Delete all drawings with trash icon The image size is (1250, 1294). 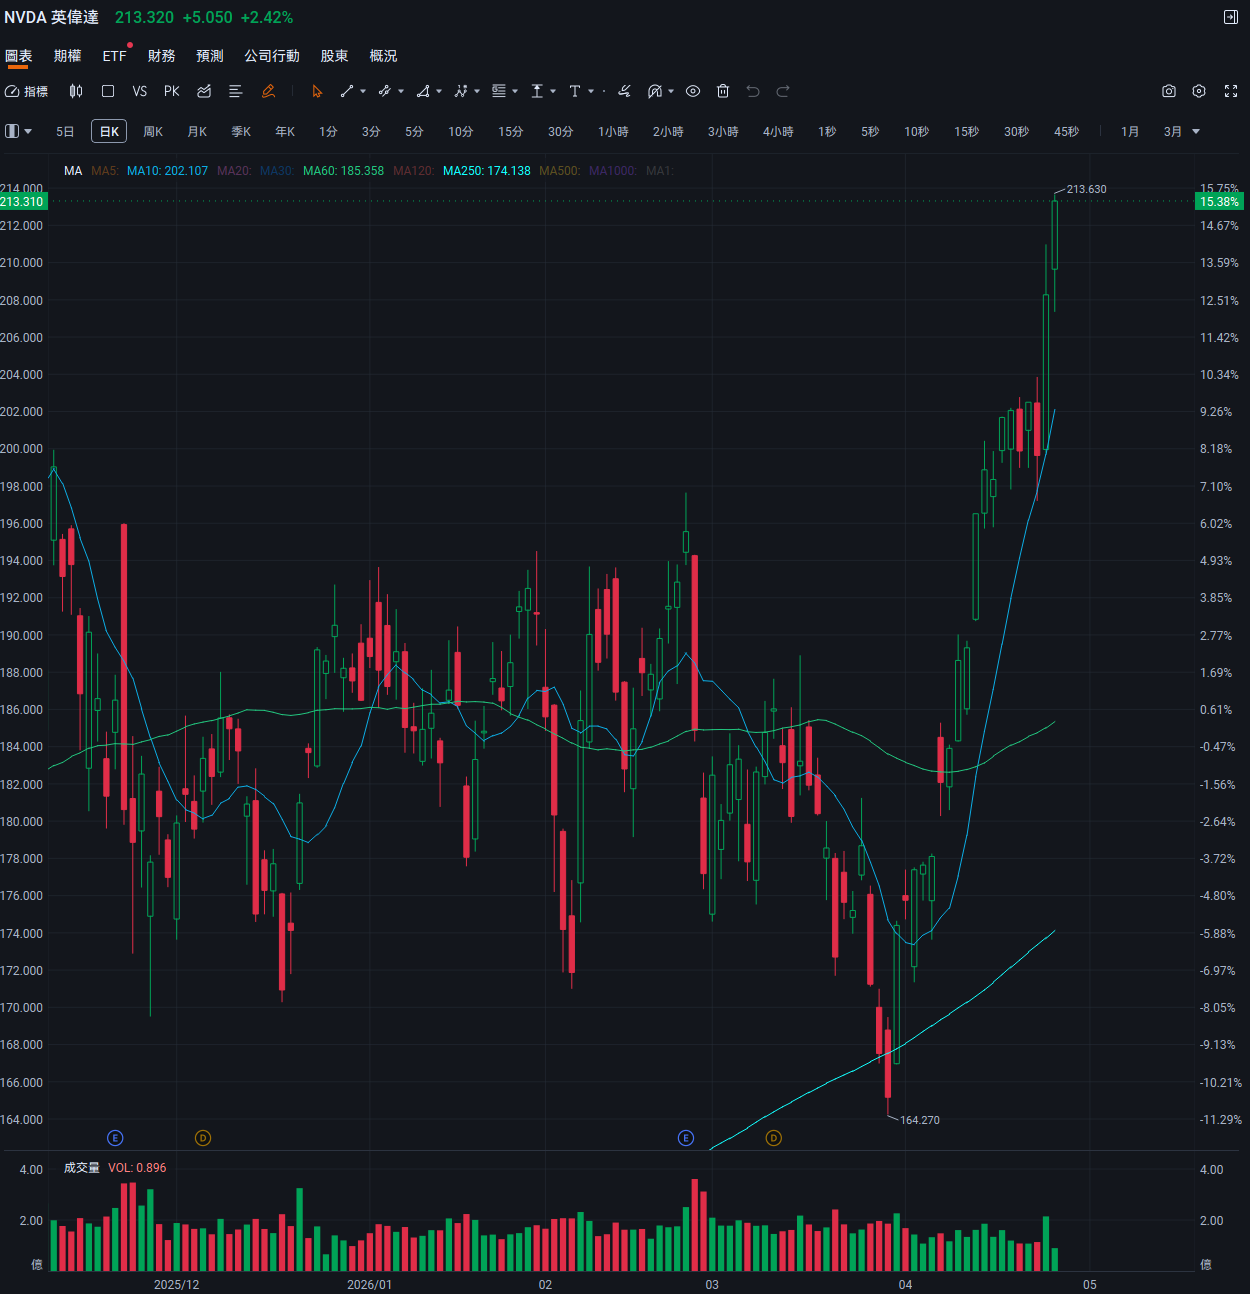723,91
